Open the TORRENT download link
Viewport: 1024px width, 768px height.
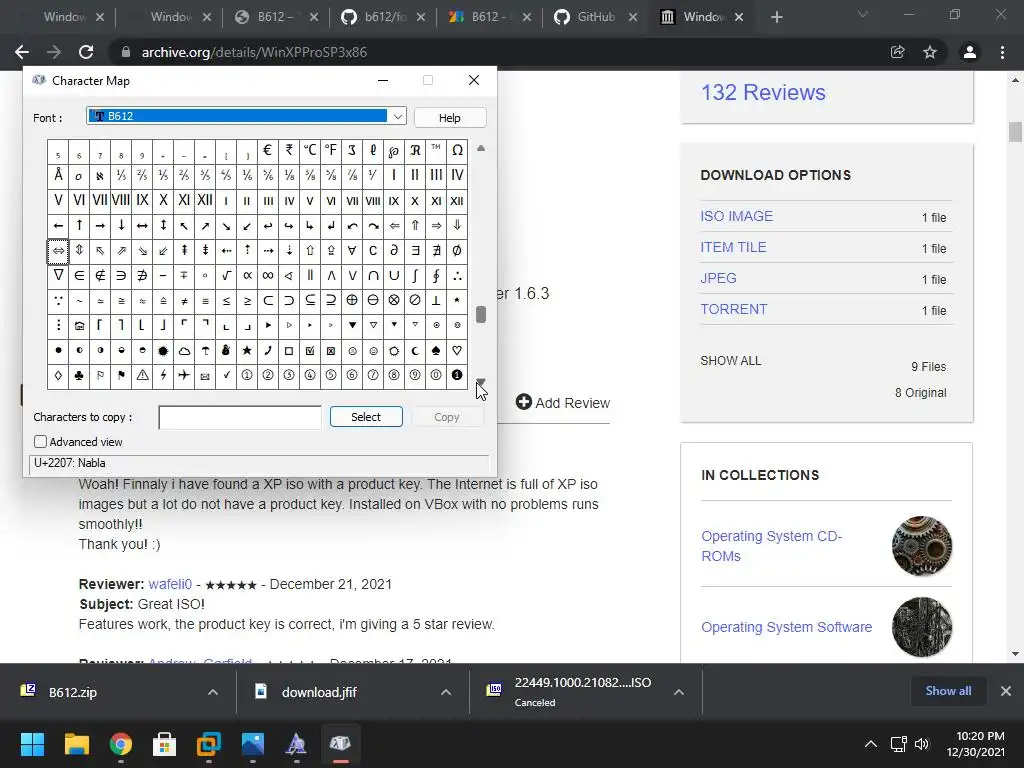coord(734,310)
